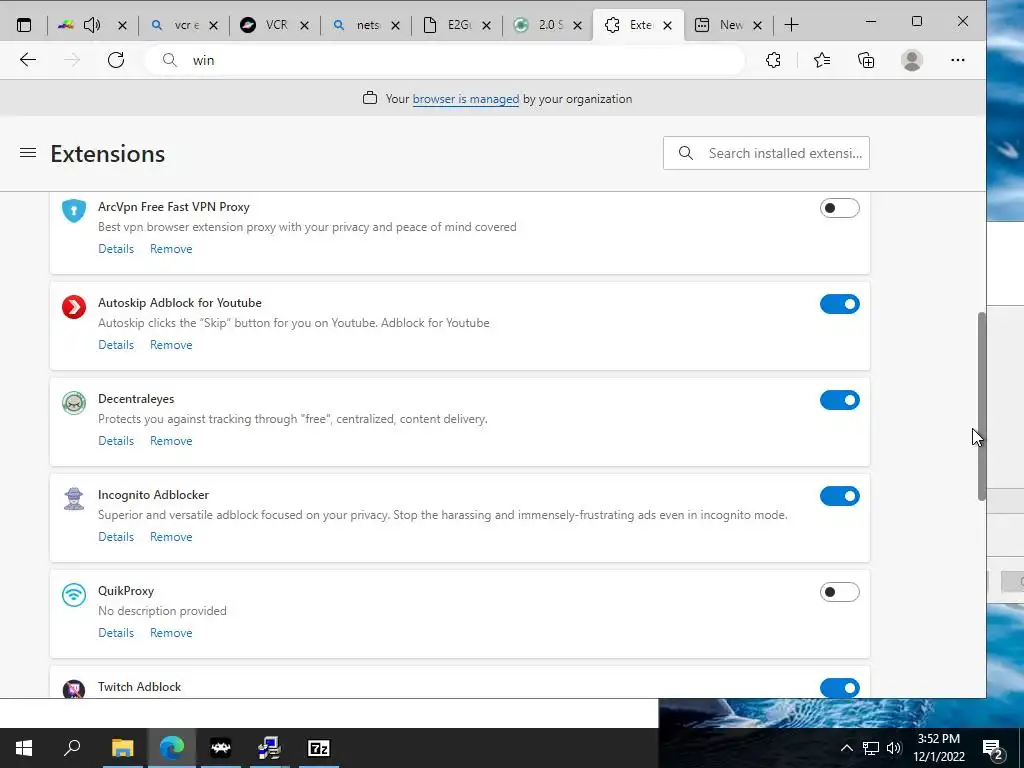
Task: Remove QuikProxy extension
Action: (171, 633)
